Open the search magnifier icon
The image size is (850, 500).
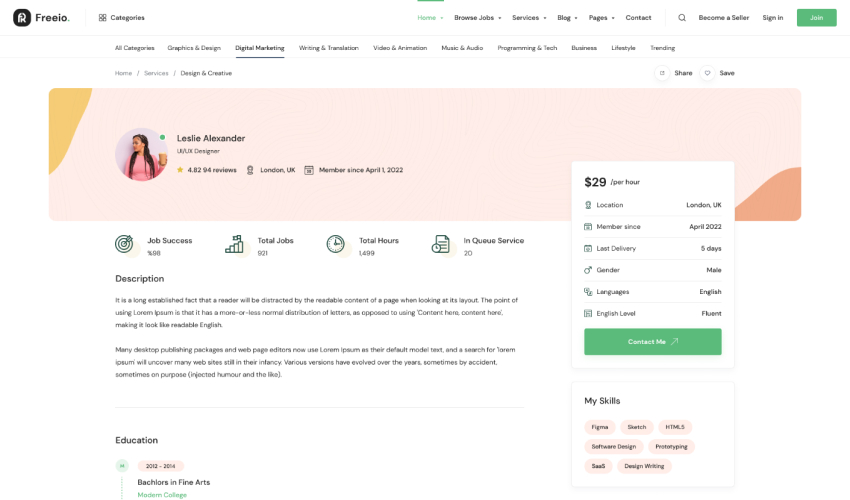click(682, 17)
